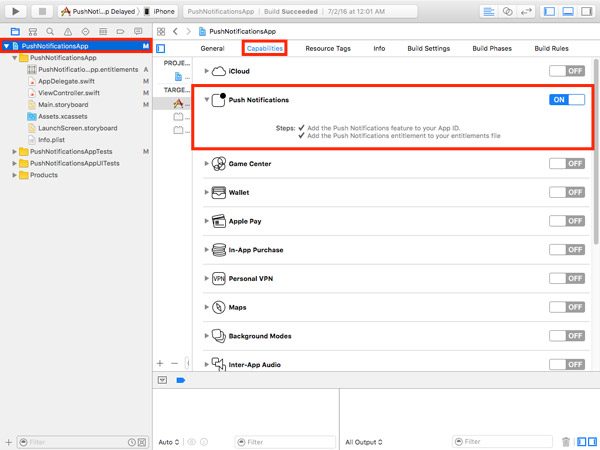Turn off Push Notifications switch

click(567, 100)
